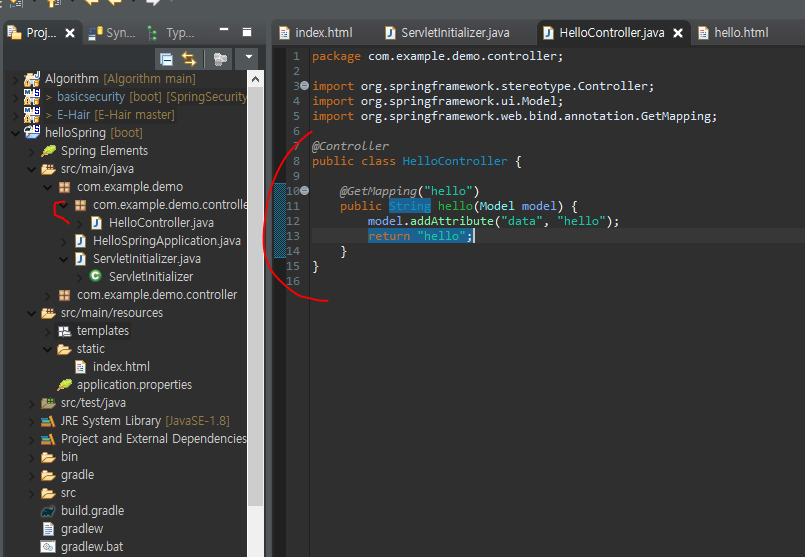Click the index.html file icon in tree

(80, 367)
